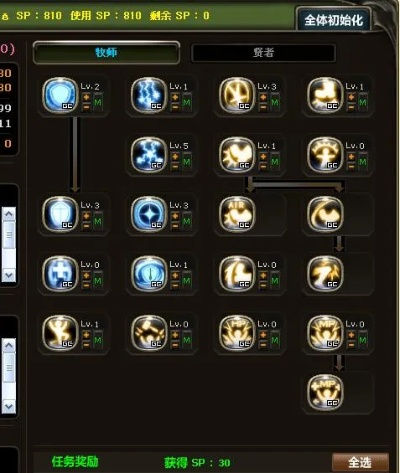Select the +MP skill icon at bottom
400x473 pixels.
click(325, 392)
